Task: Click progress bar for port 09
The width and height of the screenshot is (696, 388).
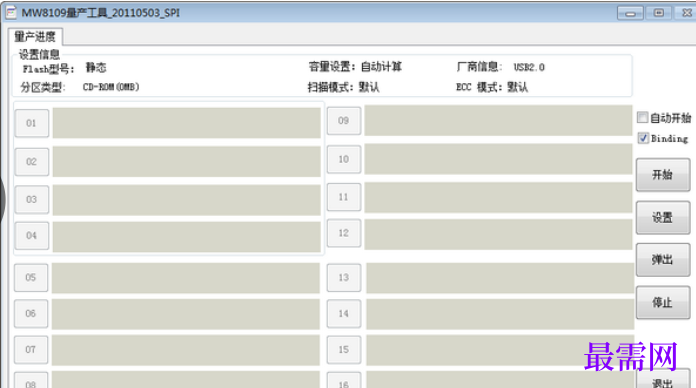Action: tap(498, 120)
